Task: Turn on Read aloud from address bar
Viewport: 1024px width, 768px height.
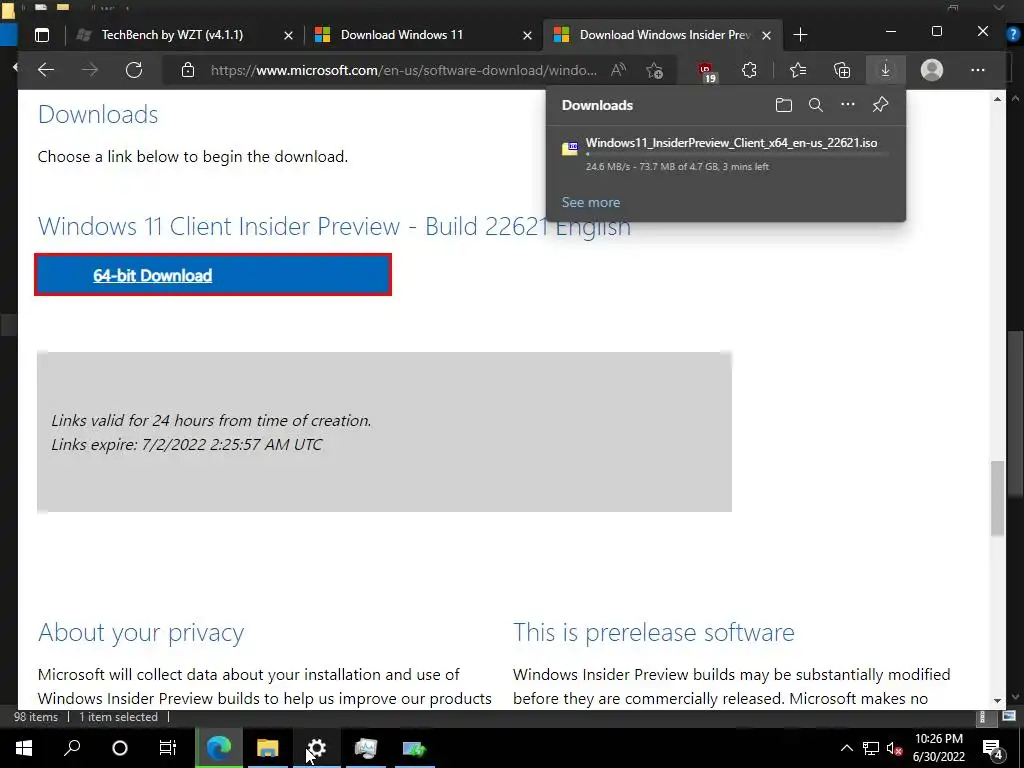Action: (618, 70)
